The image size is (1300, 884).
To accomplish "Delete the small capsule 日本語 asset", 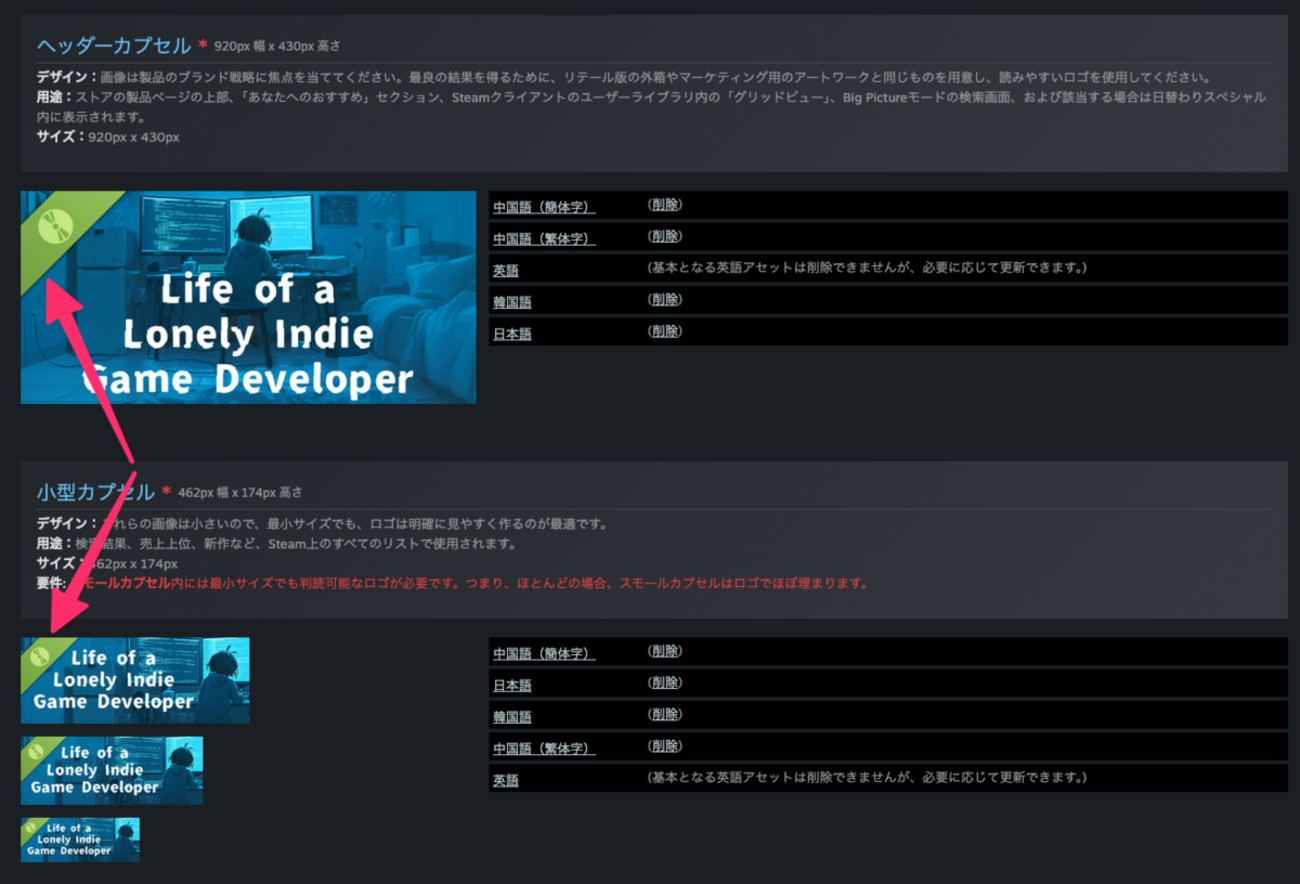I will pyautogui.click(x=665, y=683).
